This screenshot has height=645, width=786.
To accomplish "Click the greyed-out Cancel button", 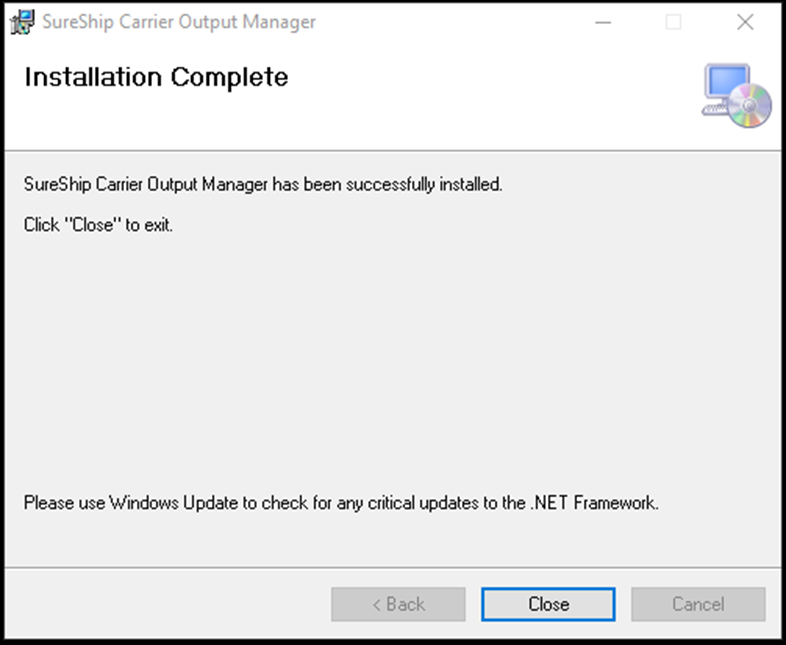I will 698,604.
